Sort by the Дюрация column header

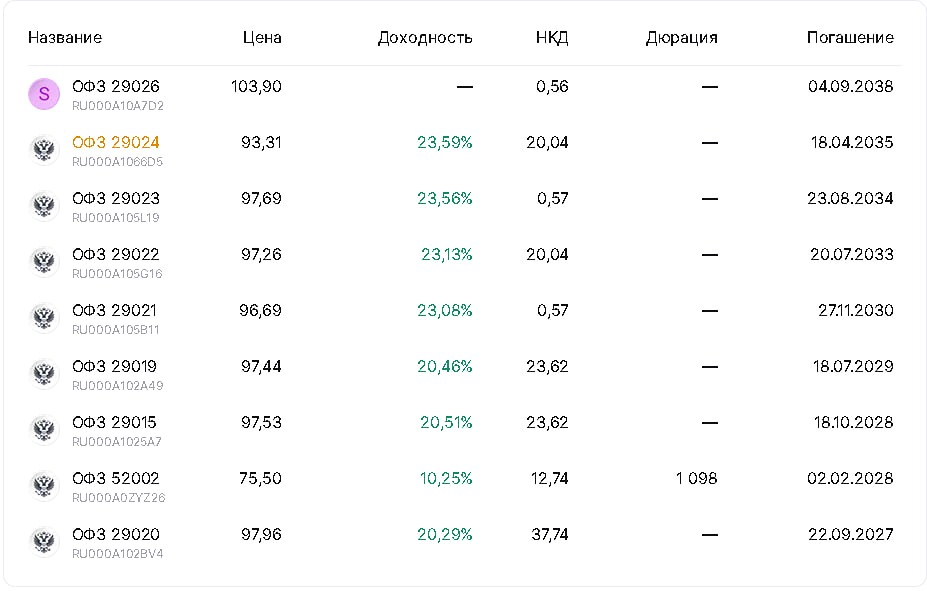click(x=681, y=38)
